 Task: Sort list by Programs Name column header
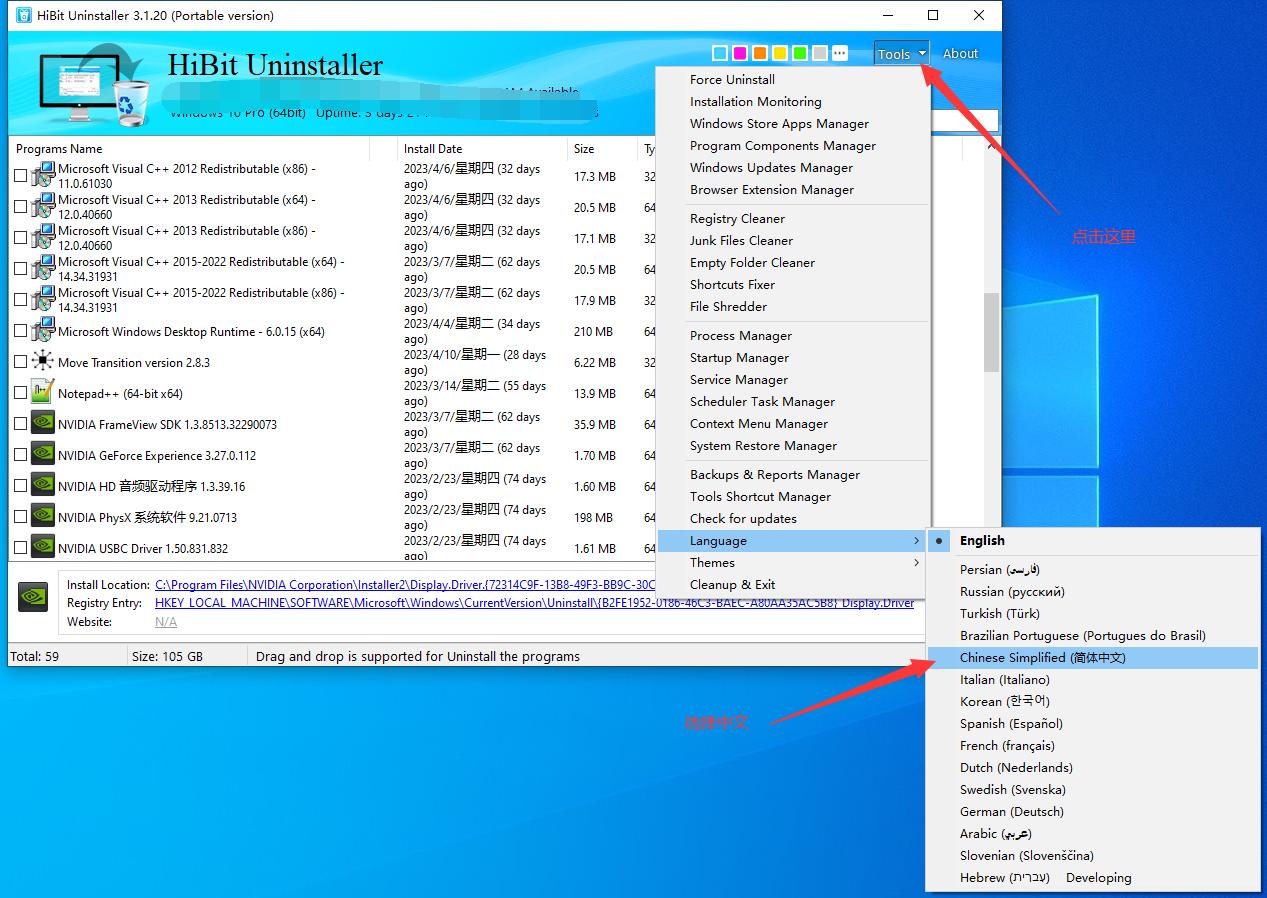tap(59, 149)
